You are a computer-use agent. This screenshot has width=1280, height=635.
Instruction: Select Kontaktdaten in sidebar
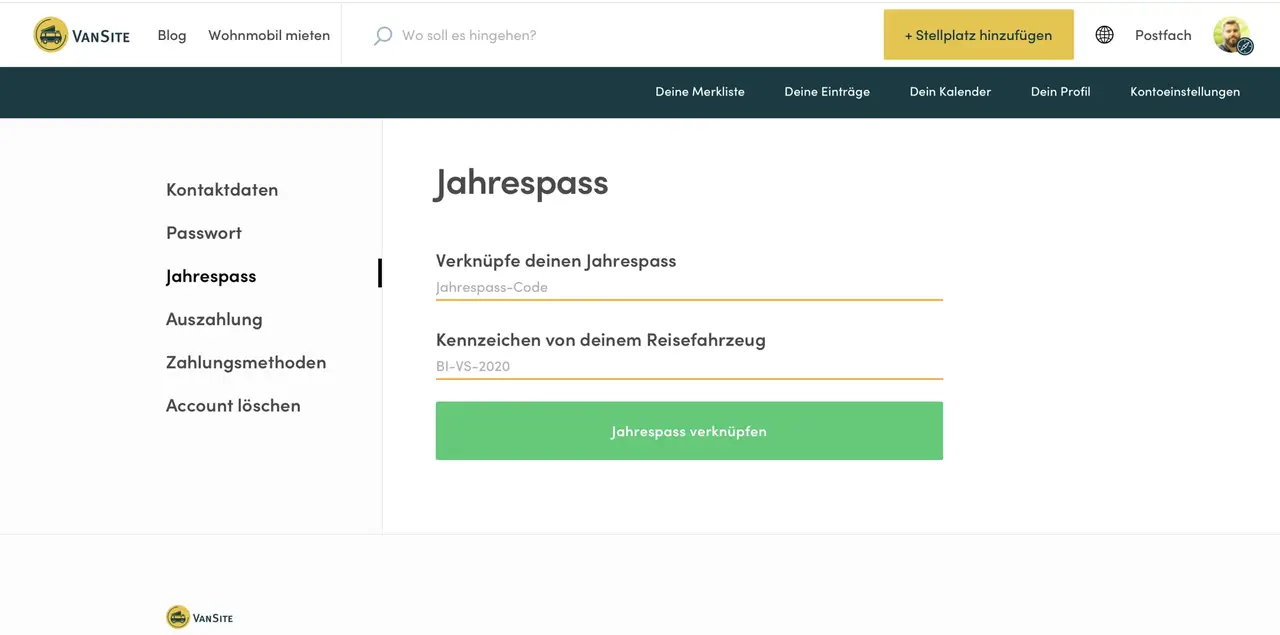(222, 190)
